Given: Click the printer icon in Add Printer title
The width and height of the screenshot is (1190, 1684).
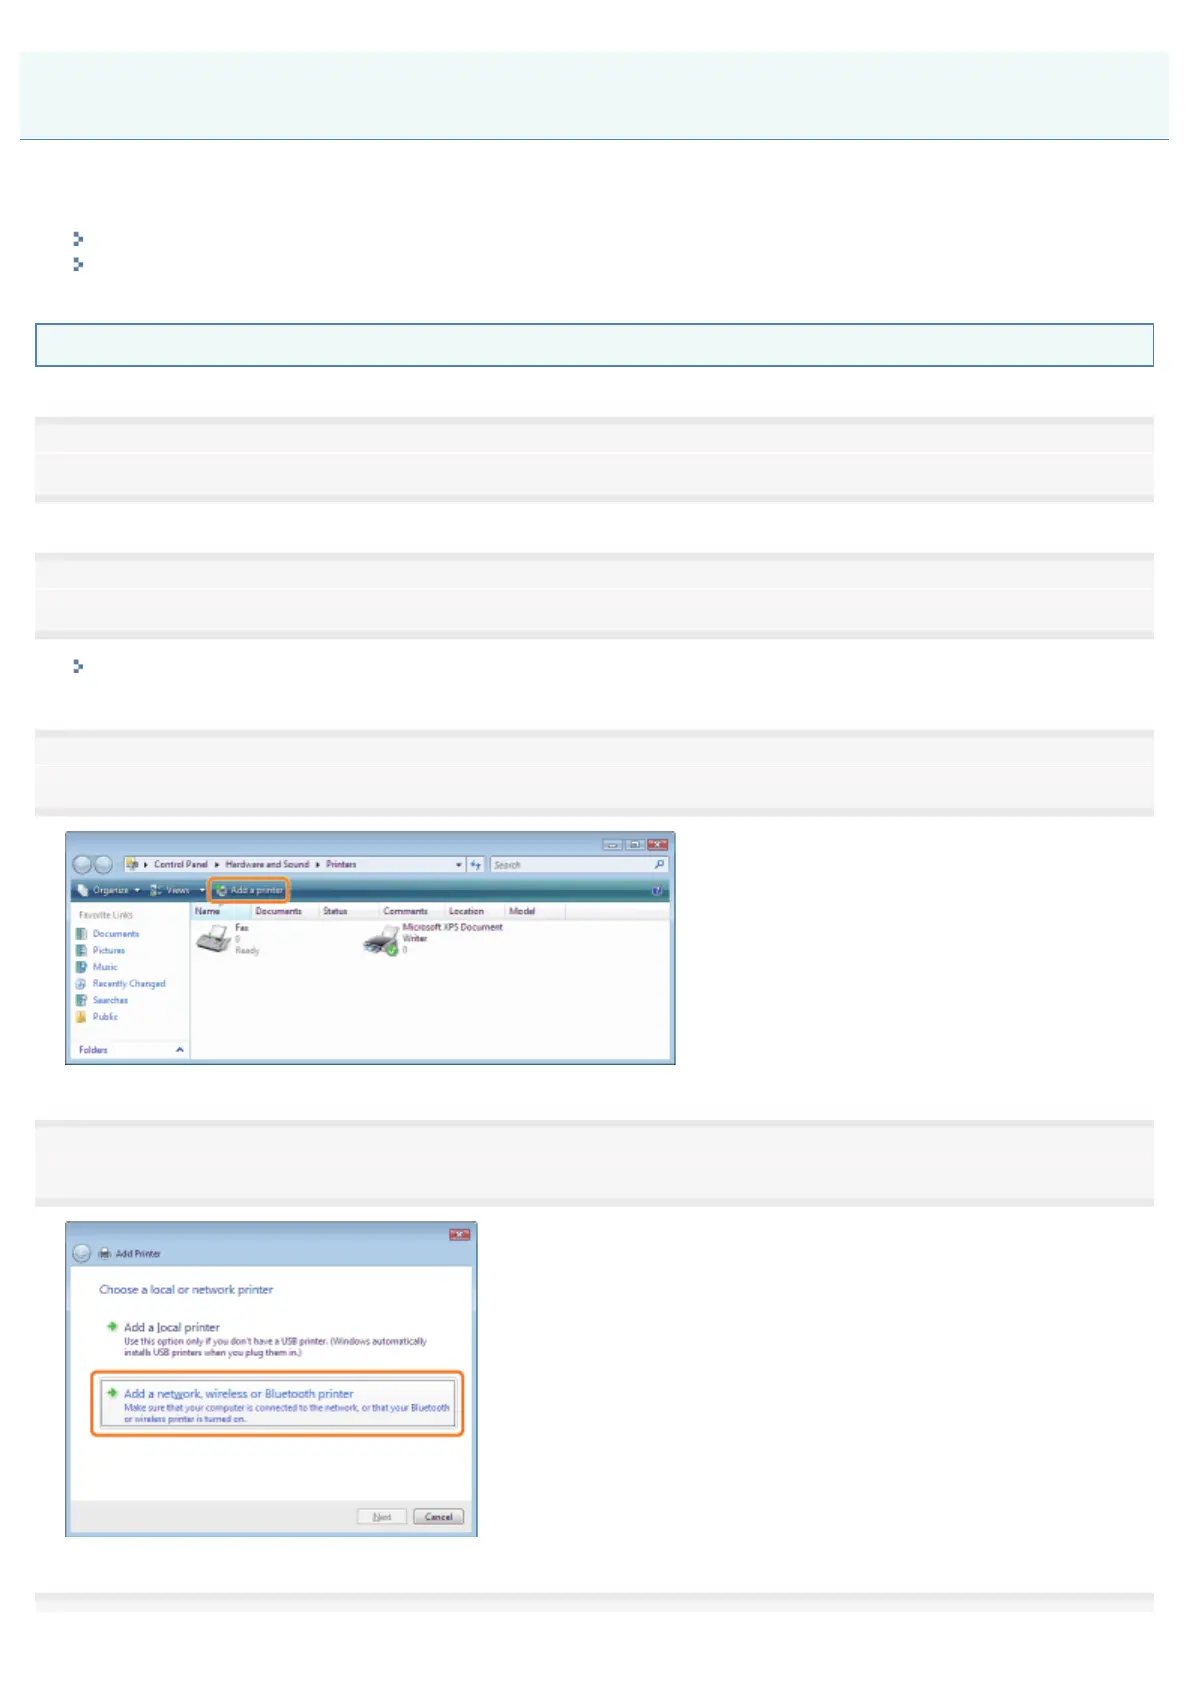Looking at the screenshot, I should (x=105, y=1254).
